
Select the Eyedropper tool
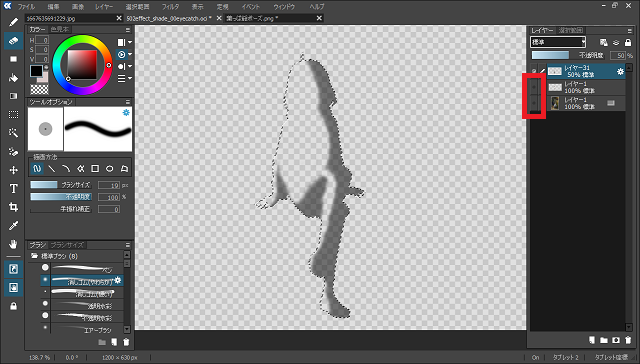pyautogui.click(x=13, y=226)
